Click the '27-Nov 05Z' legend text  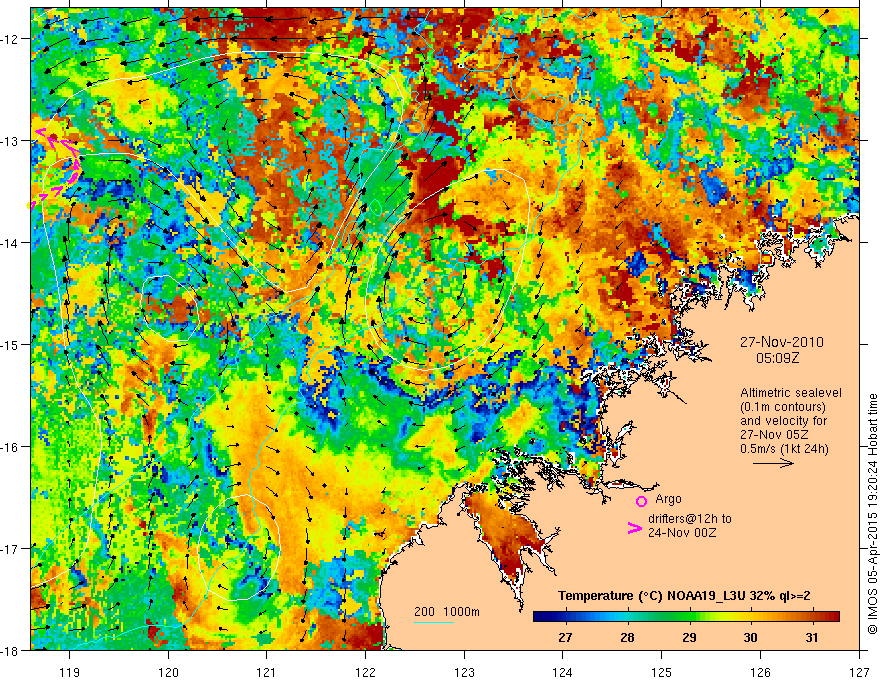tap(774, 435)
